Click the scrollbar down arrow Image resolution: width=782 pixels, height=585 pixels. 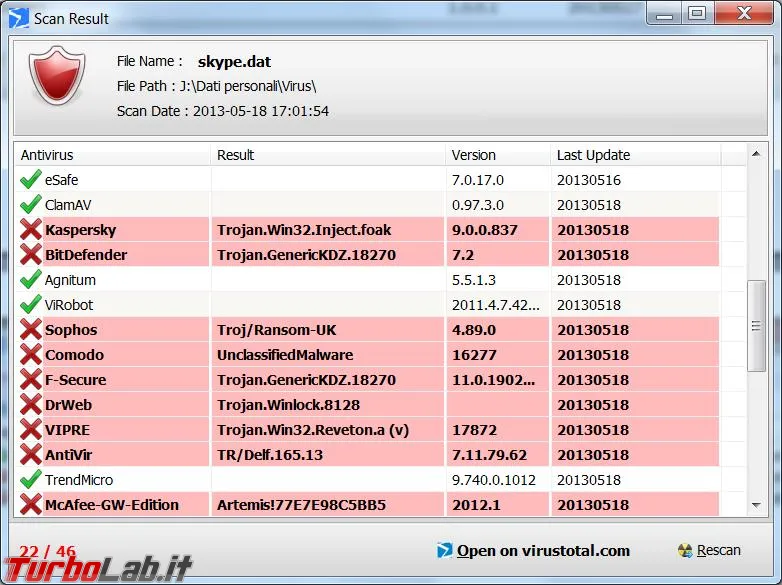point(756,506)
